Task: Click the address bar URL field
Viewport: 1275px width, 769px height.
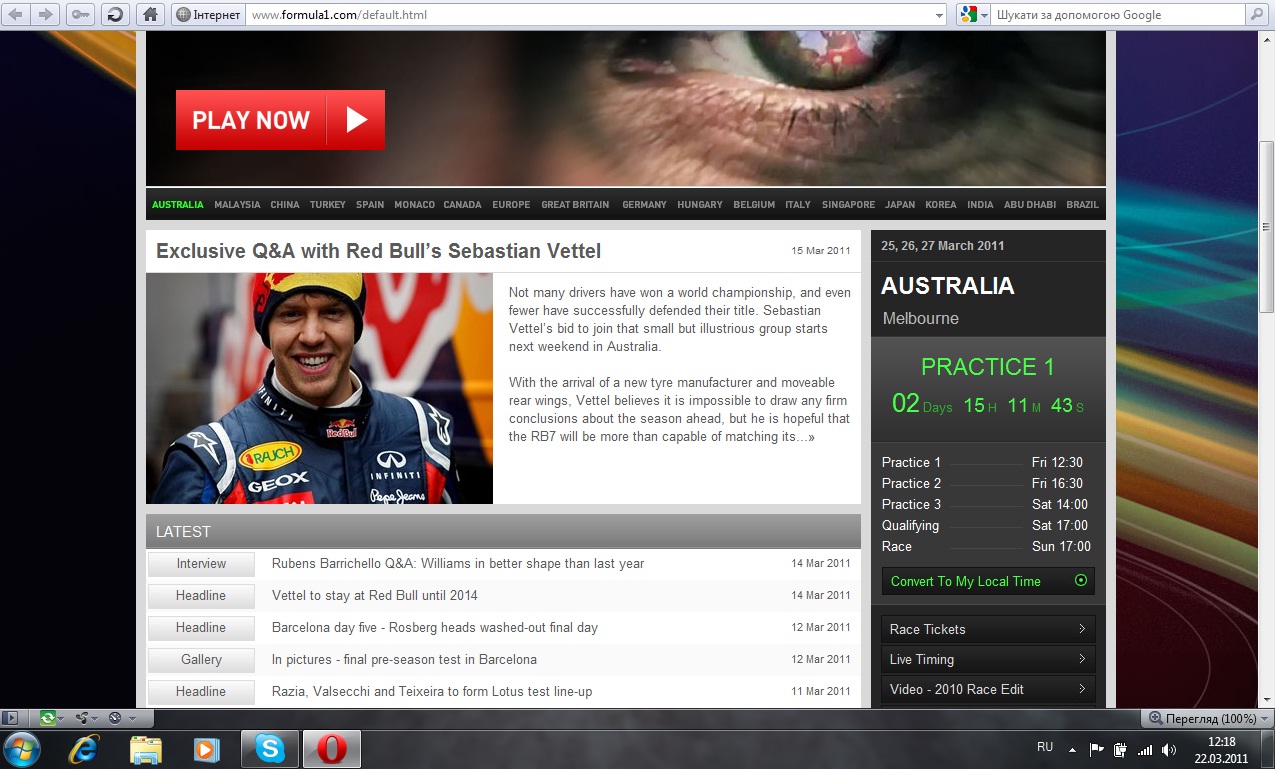Action: (x=589, y=15)
